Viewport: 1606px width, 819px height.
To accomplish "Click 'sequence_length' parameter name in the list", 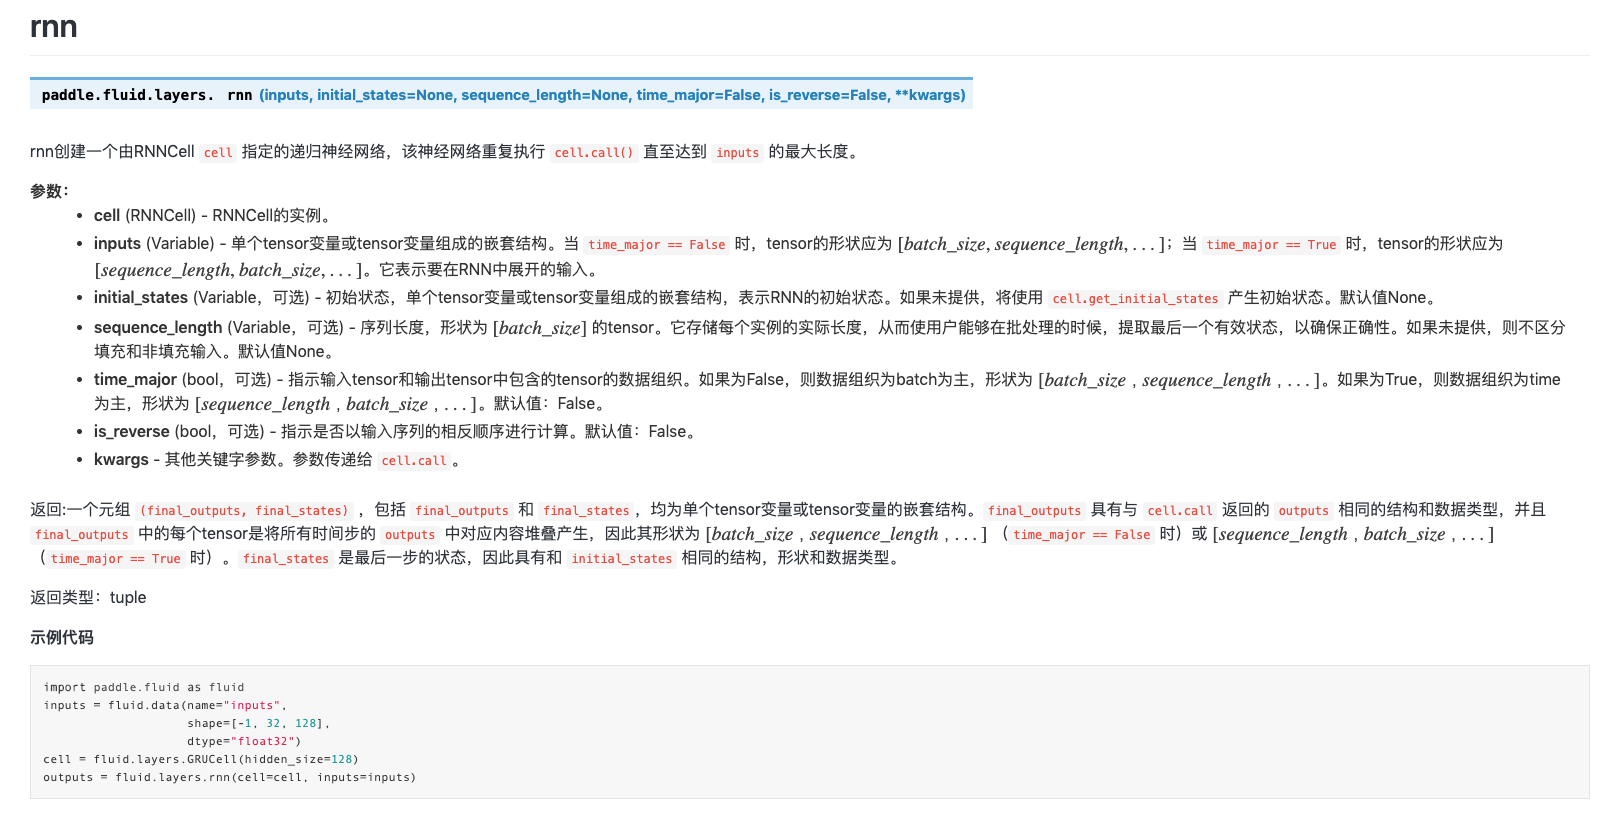I will tap(158, 327).
